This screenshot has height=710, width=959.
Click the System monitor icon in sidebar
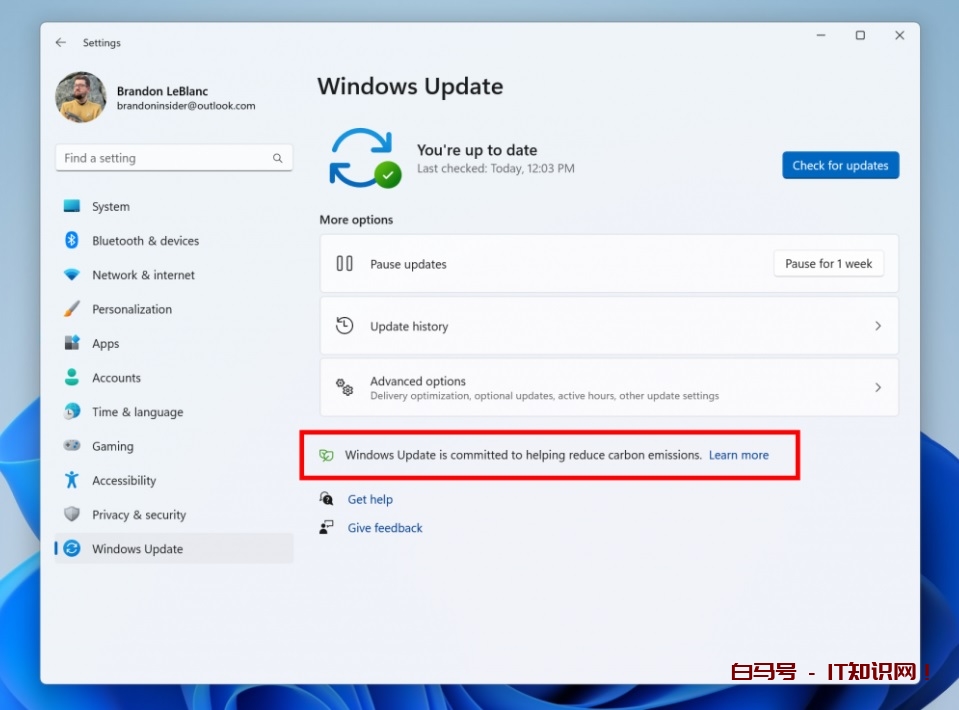(x=72, y=206)
